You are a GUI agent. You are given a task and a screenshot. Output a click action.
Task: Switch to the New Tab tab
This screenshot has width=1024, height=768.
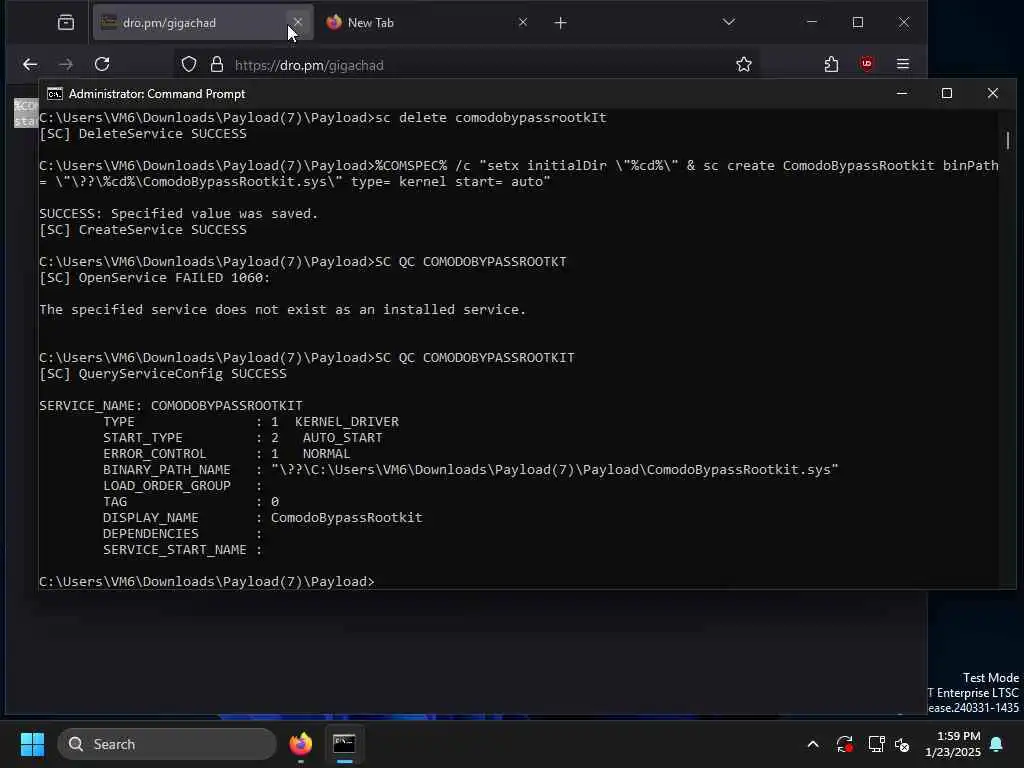tap(424, 23)
